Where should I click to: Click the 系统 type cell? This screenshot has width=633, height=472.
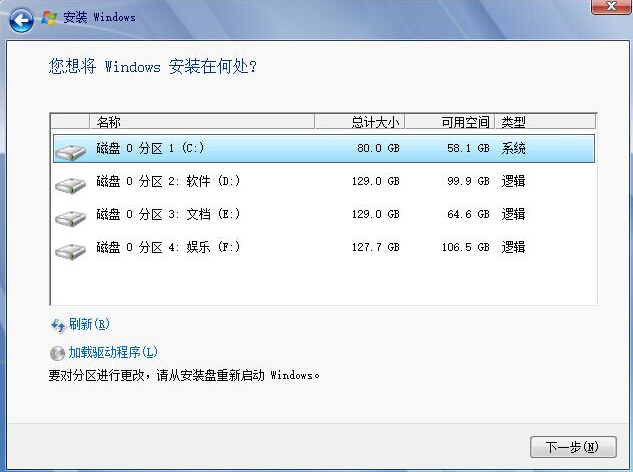tap(514, 148)
